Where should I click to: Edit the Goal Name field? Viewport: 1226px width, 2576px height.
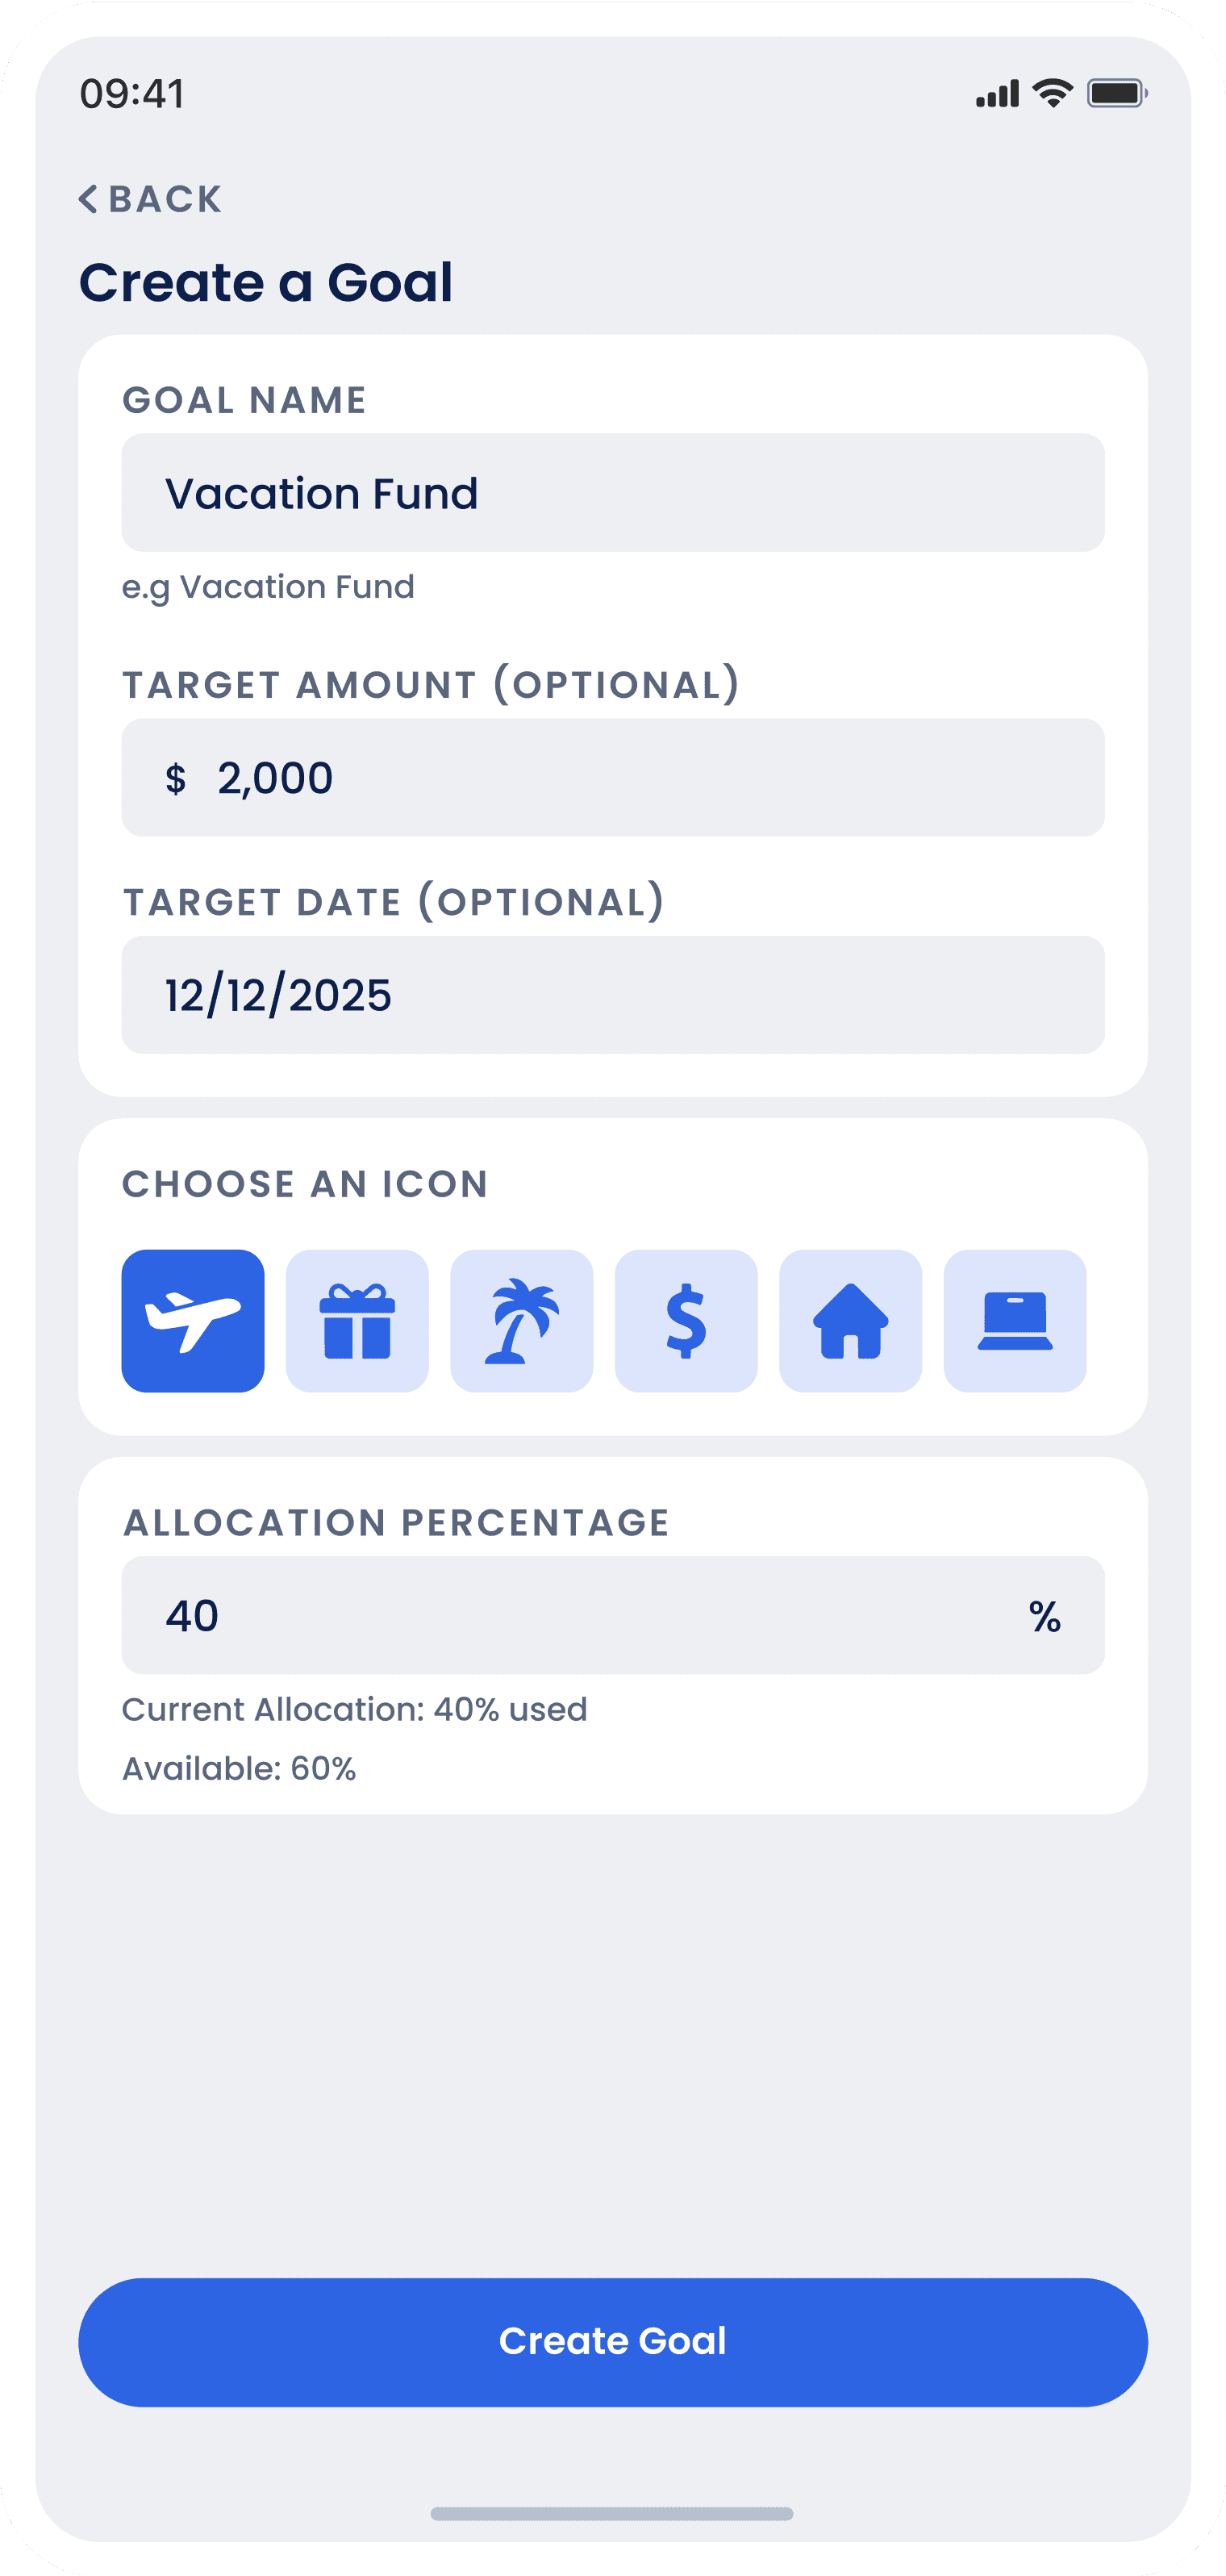coord(613,492)
